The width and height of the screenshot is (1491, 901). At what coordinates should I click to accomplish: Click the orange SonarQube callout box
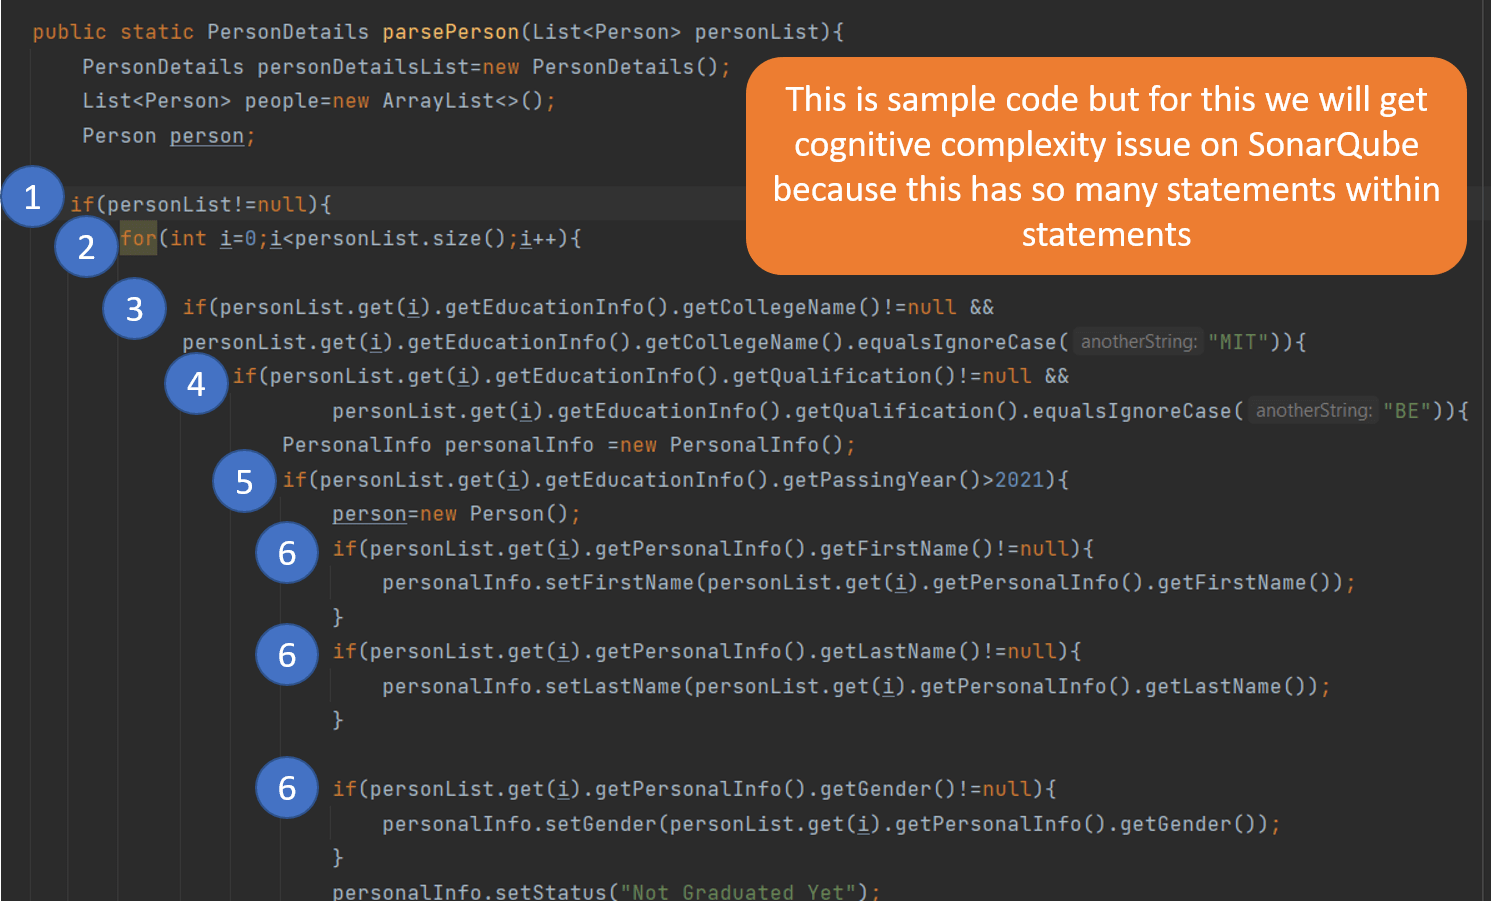tap(1106, 166)
